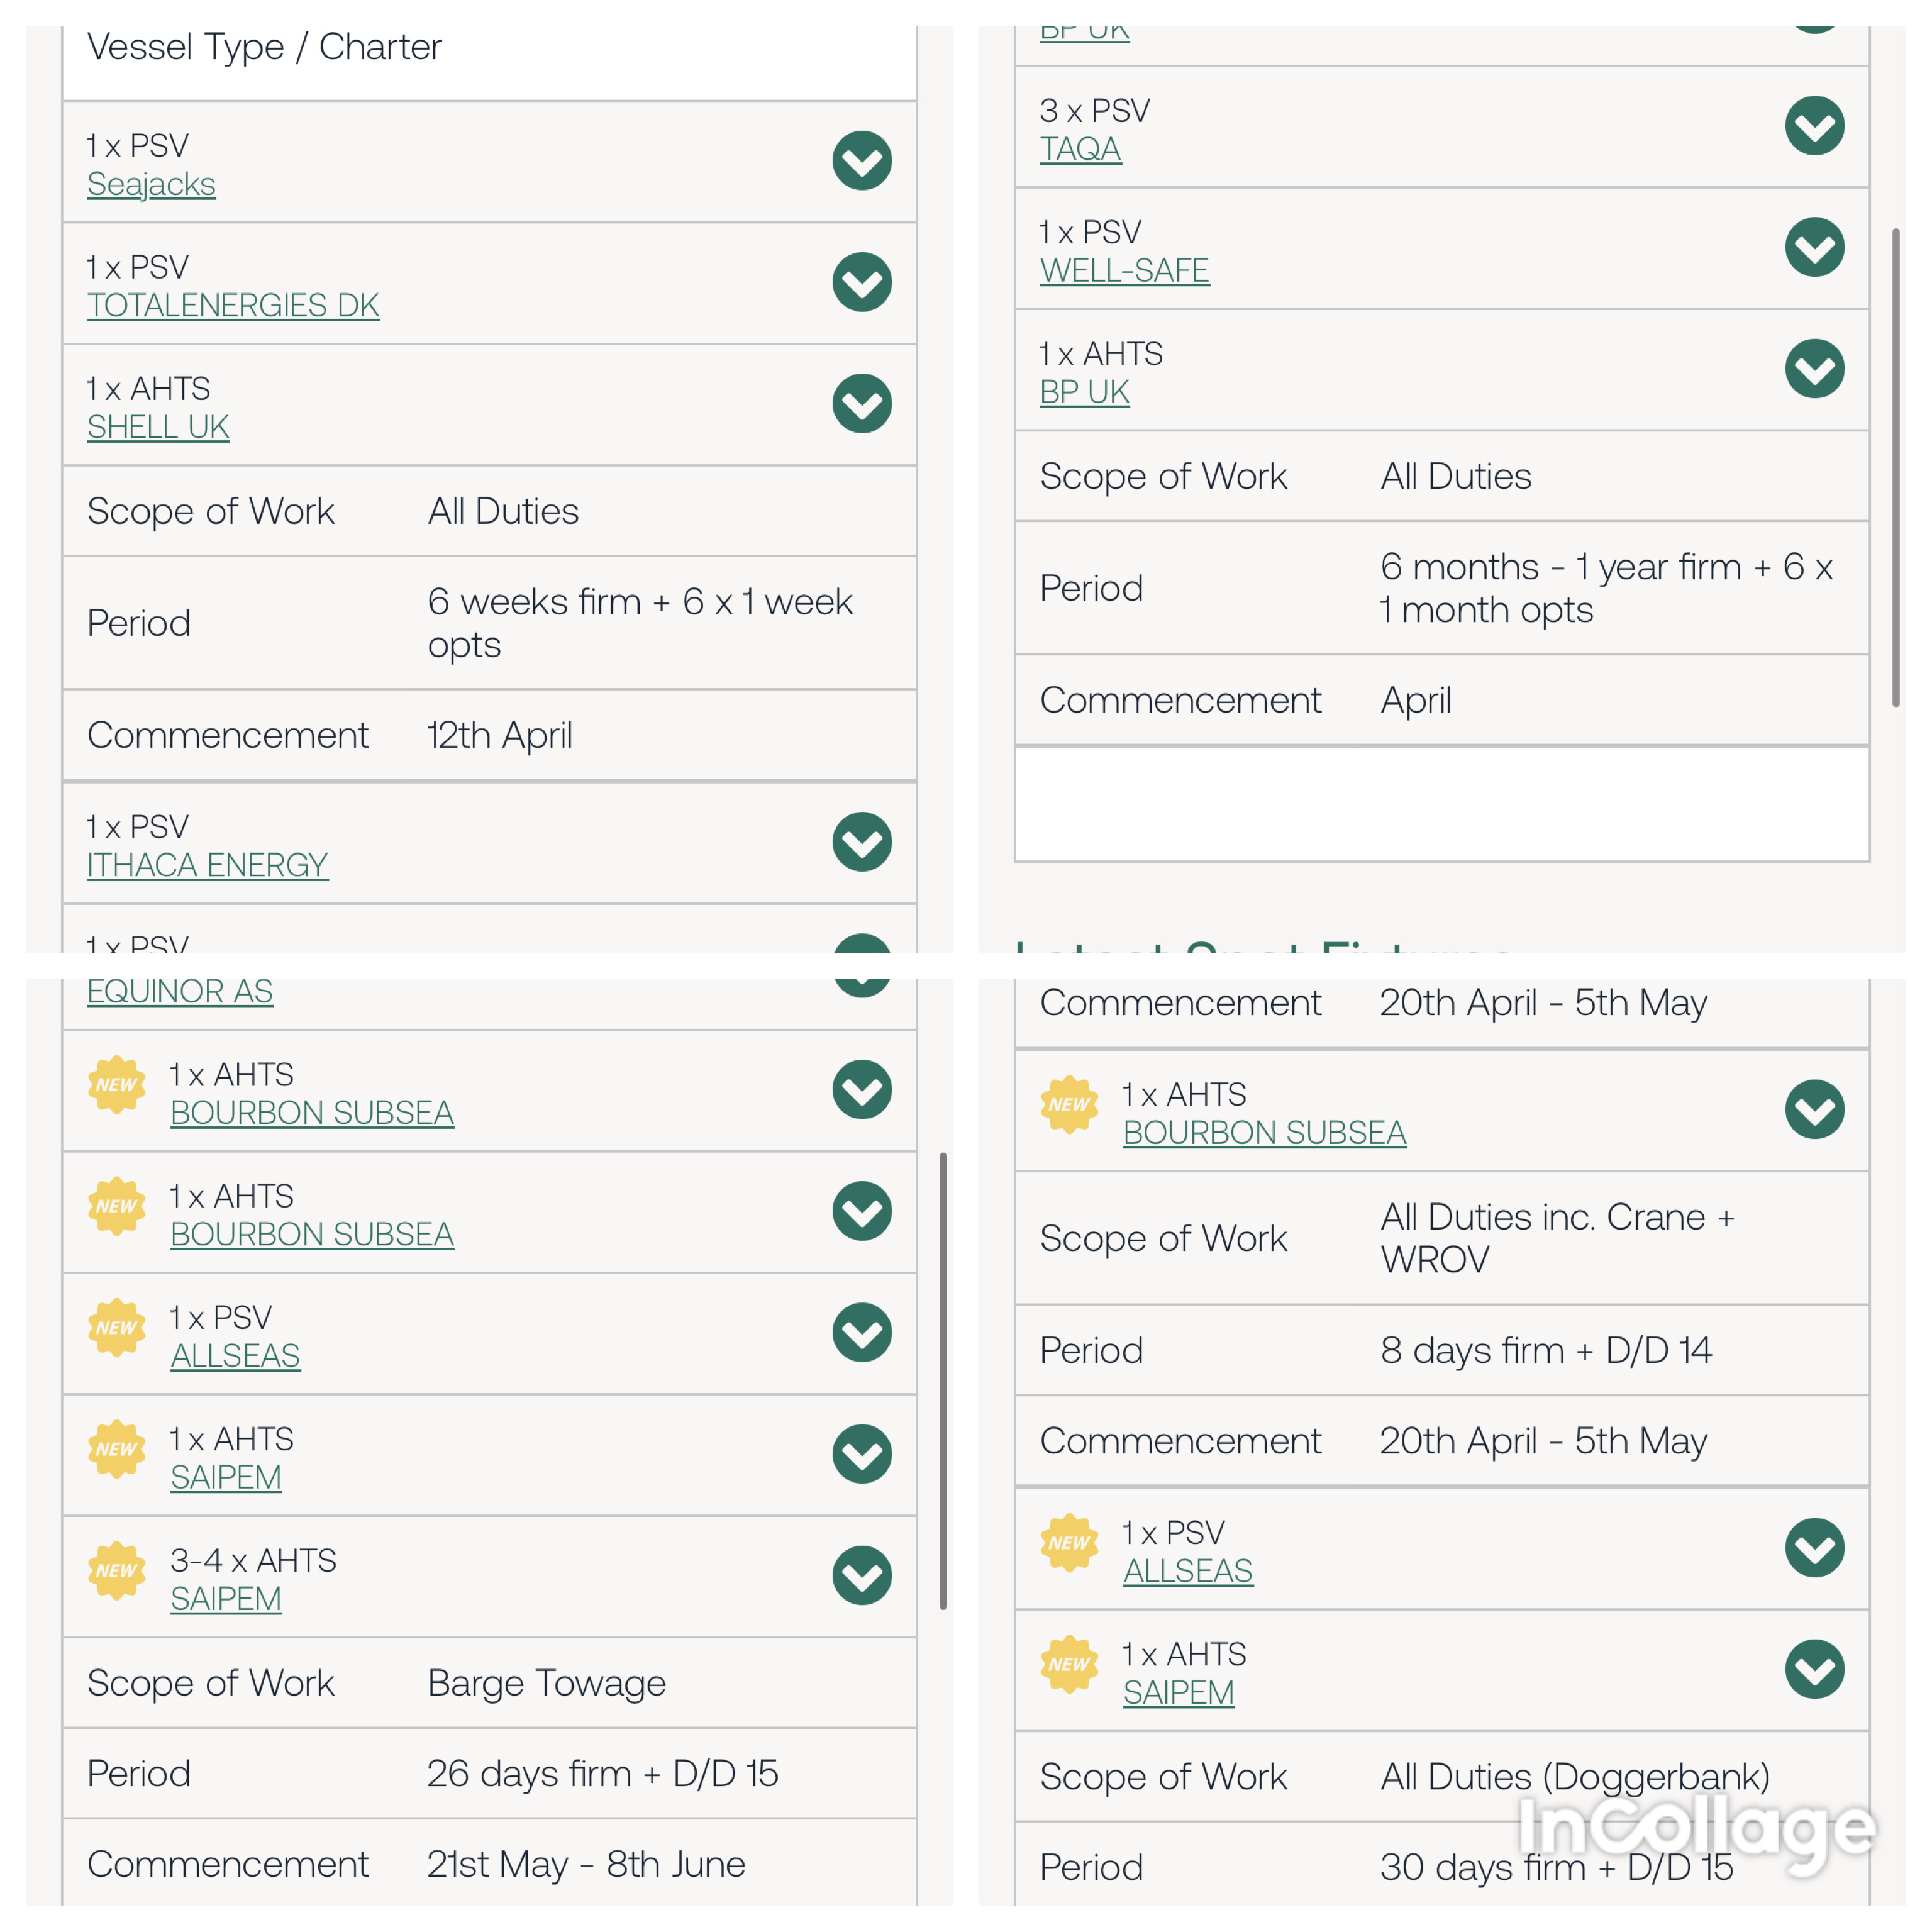This screenshot has width=1932, height=1932.
Task: Select '26 days firm + D/D 15' text
Action: click(603, 1774)
